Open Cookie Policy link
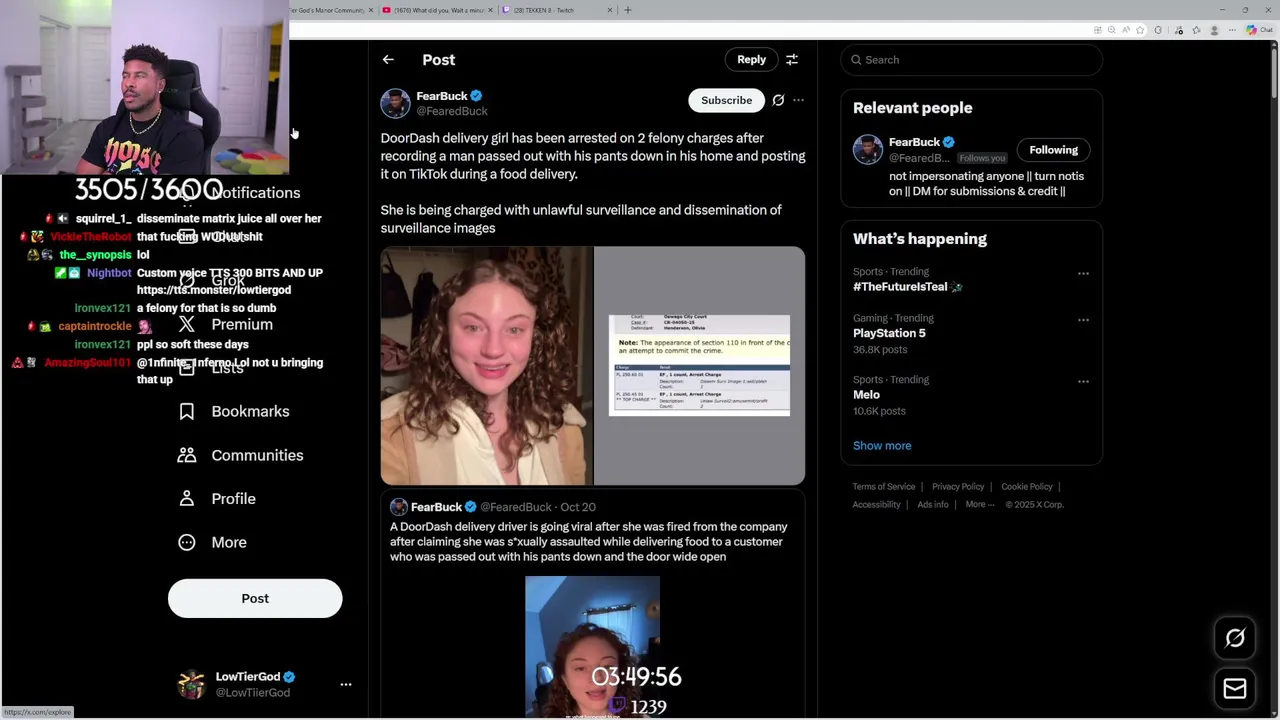Viewport: 1280px width, 720px height. point(1027,487)
